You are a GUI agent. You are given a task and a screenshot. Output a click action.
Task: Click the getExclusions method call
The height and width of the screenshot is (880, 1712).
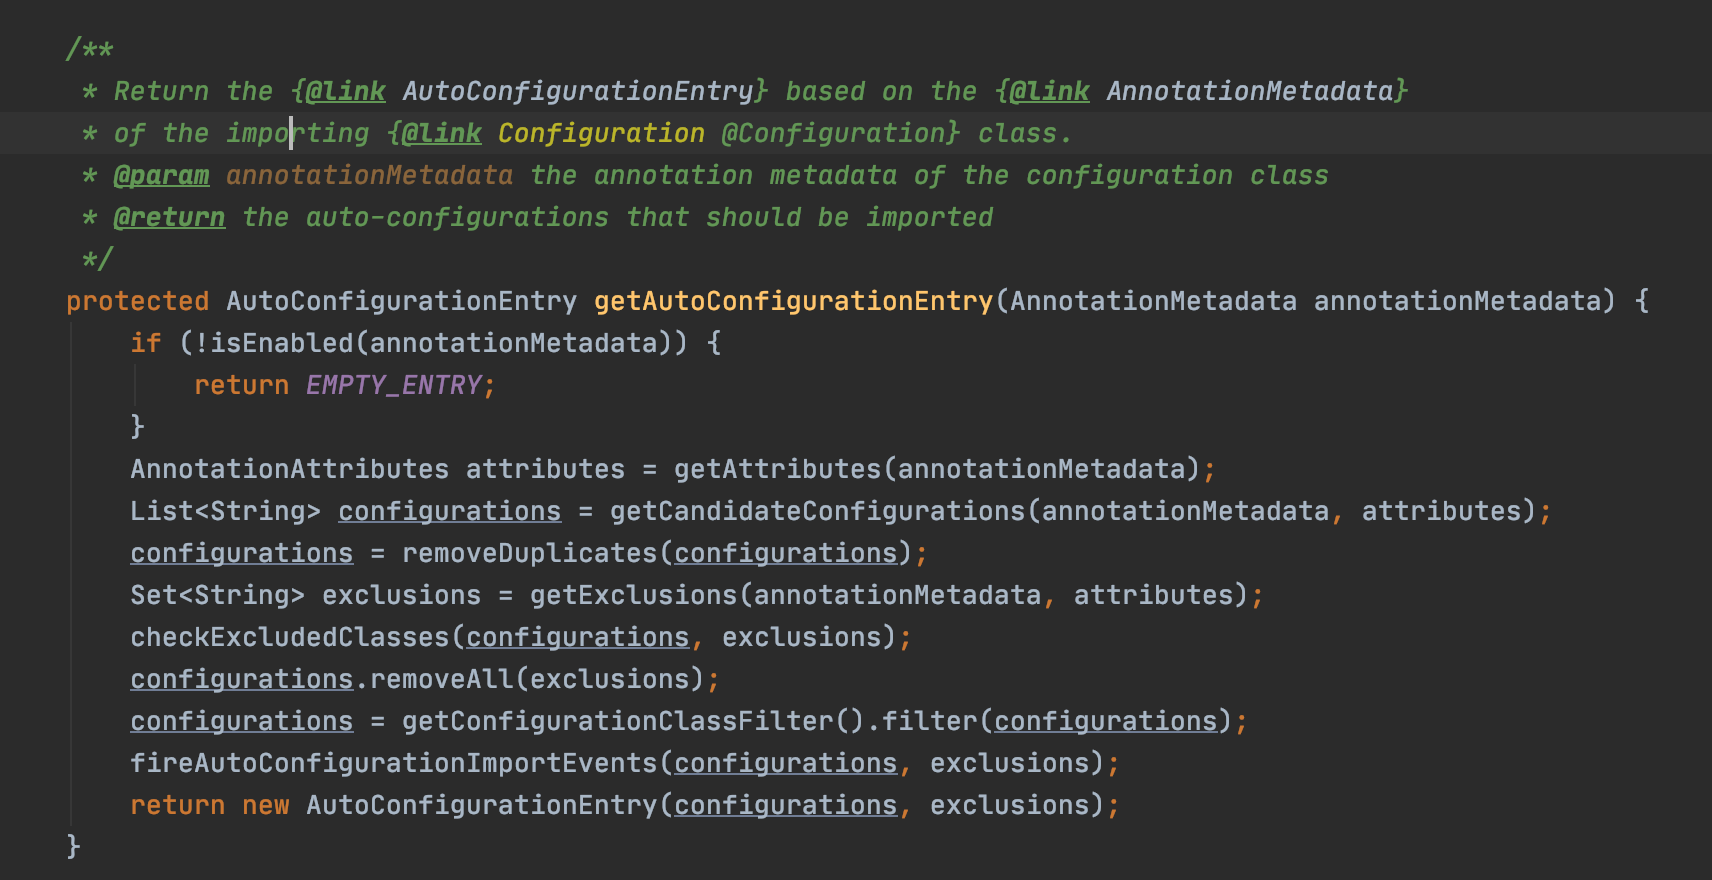click(633, 595)
